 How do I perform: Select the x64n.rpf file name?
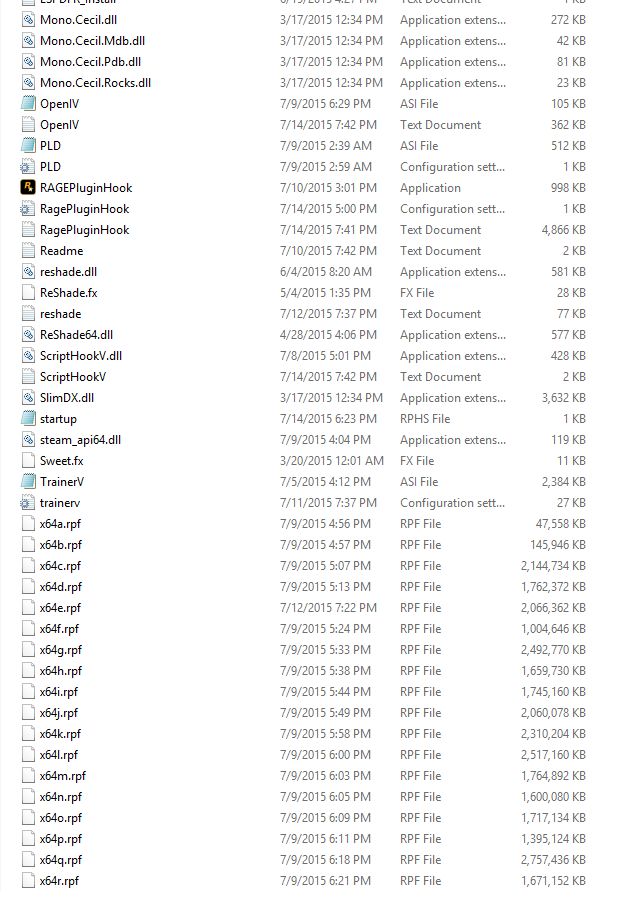click(61, 797)
